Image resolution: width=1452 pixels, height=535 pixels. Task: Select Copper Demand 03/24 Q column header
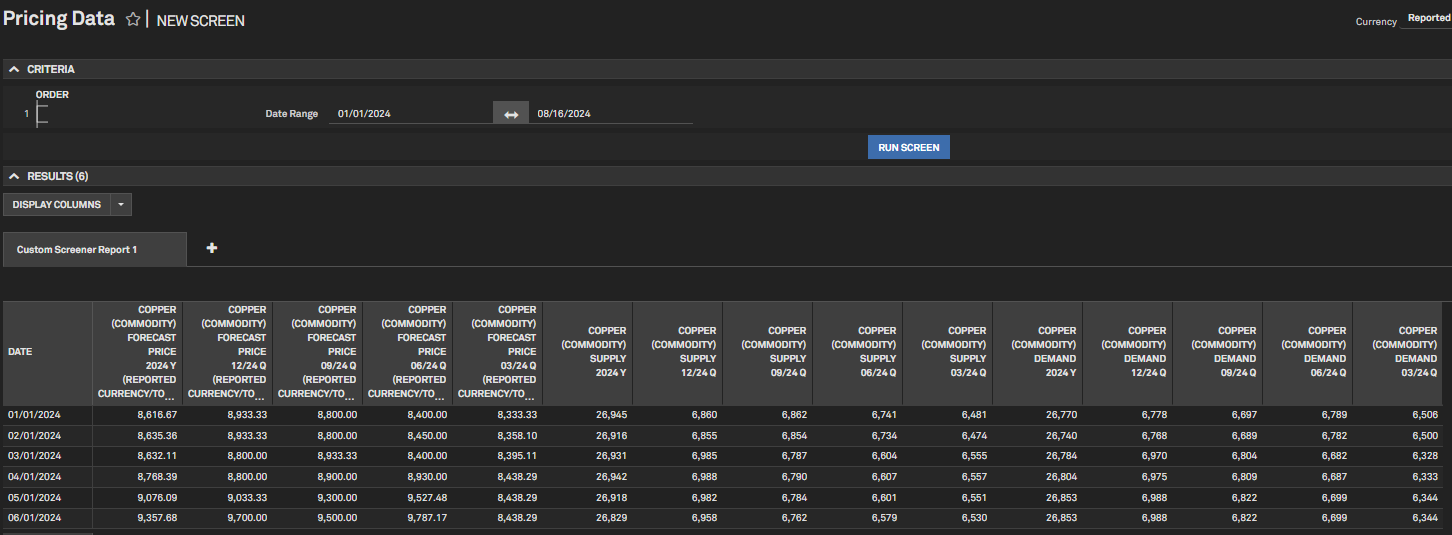(1397, 352)
